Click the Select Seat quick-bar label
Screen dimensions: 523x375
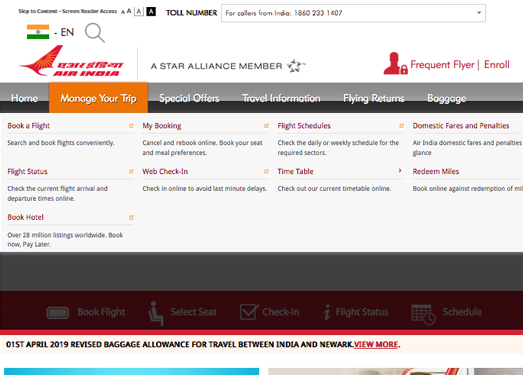tap(193, 312)
